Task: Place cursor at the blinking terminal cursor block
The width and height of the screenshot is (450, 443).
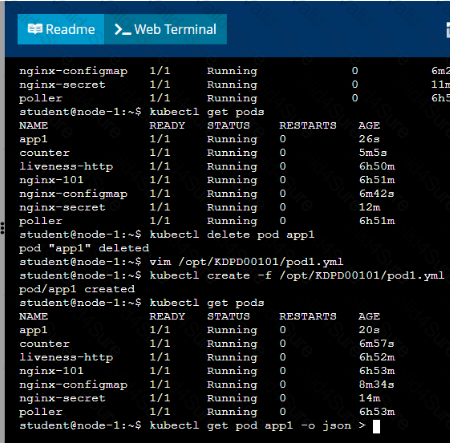Action: (x=376, y=426)
